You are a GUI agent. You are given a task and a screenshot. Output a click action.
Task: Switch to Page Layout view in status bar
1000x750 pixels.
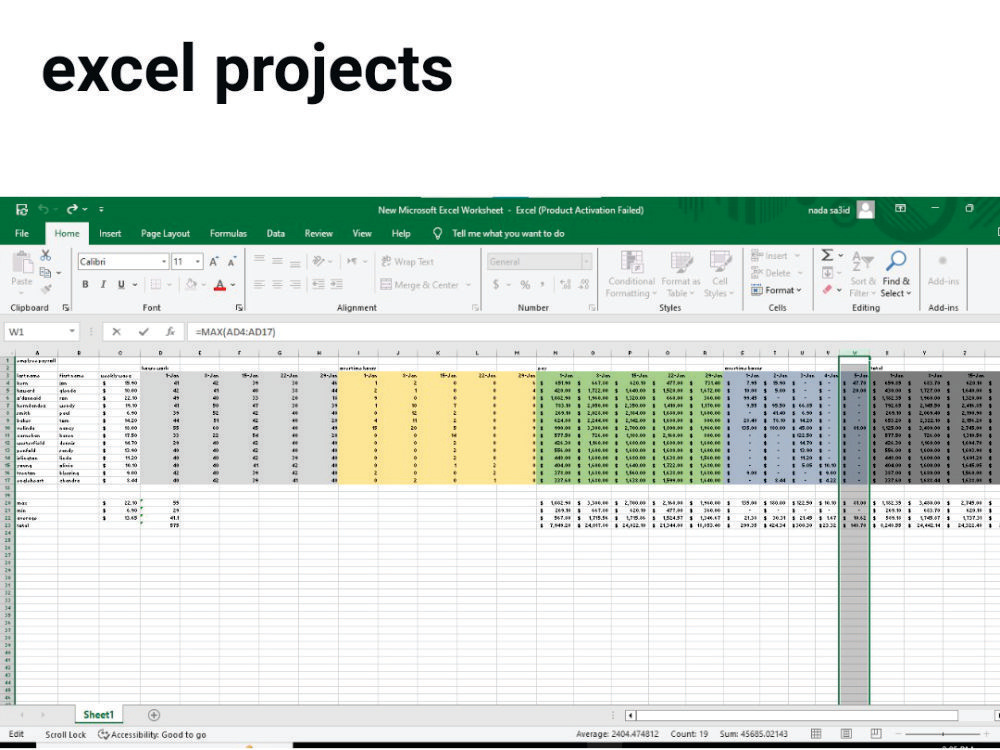846,734
